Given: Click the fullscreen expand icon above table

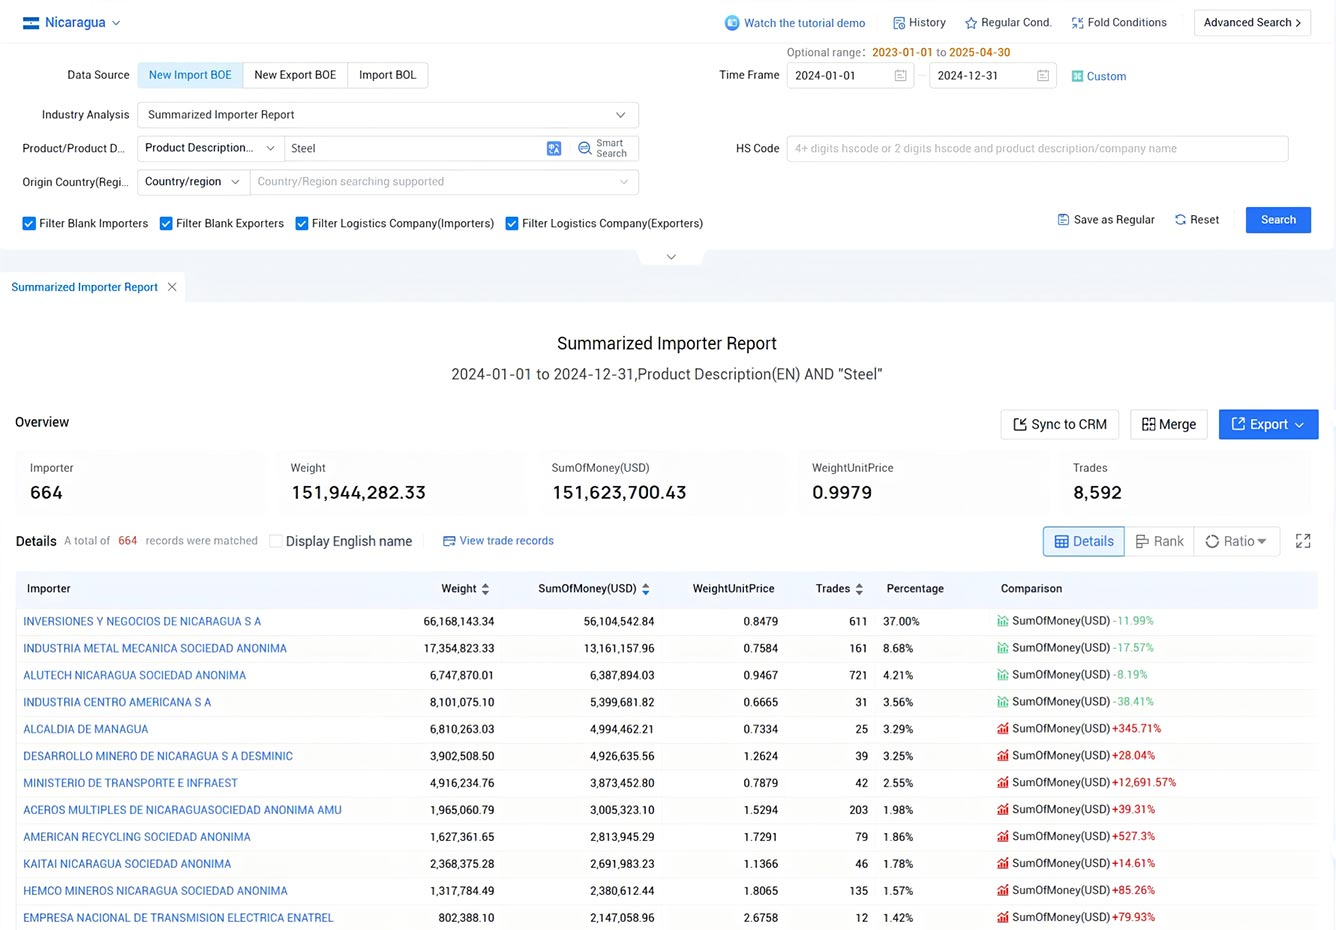Looking at the screenshot, I should click(1302, 541).
